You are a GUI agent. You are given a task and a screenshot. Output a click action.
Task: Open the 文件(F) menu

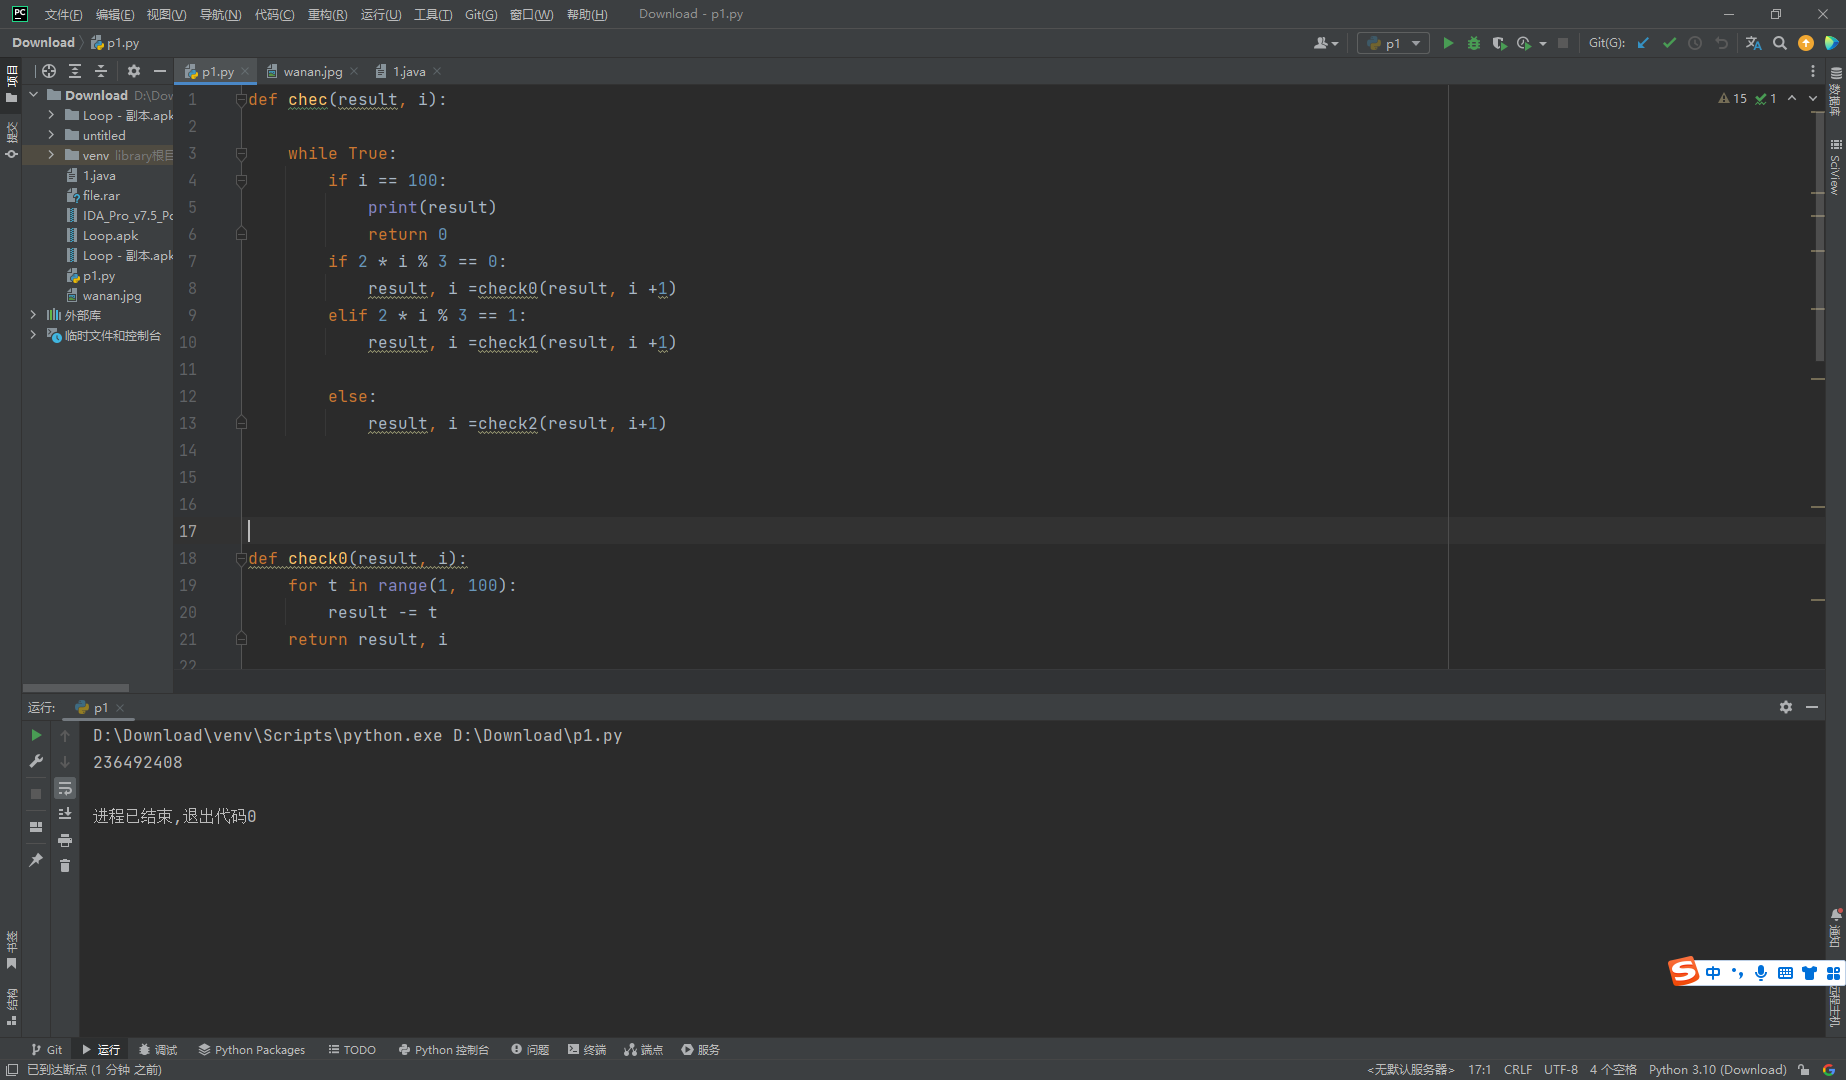pos(63,14)
